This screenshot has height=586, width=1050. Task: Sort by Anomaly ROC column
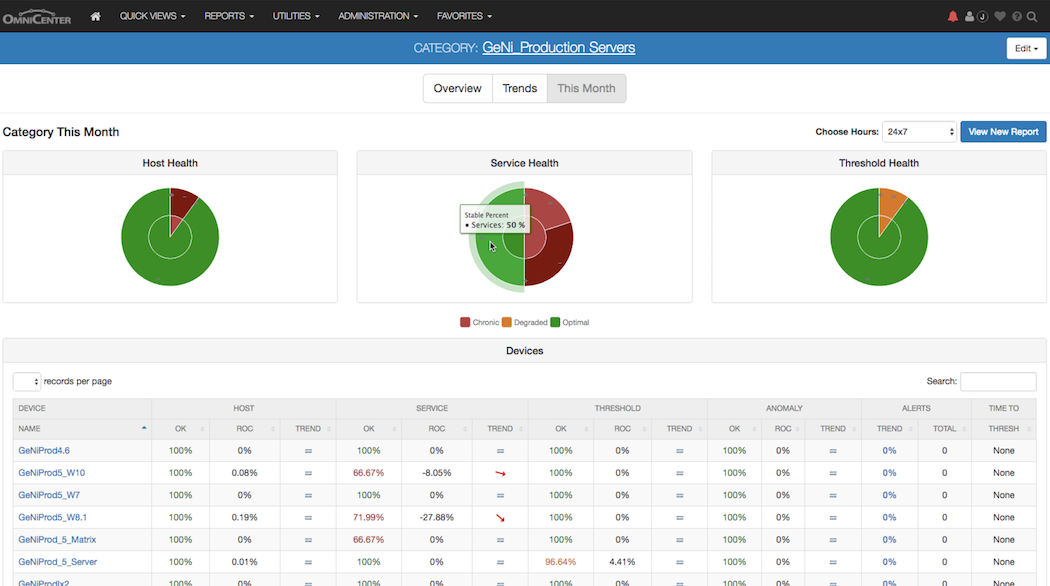coord(783,429)
